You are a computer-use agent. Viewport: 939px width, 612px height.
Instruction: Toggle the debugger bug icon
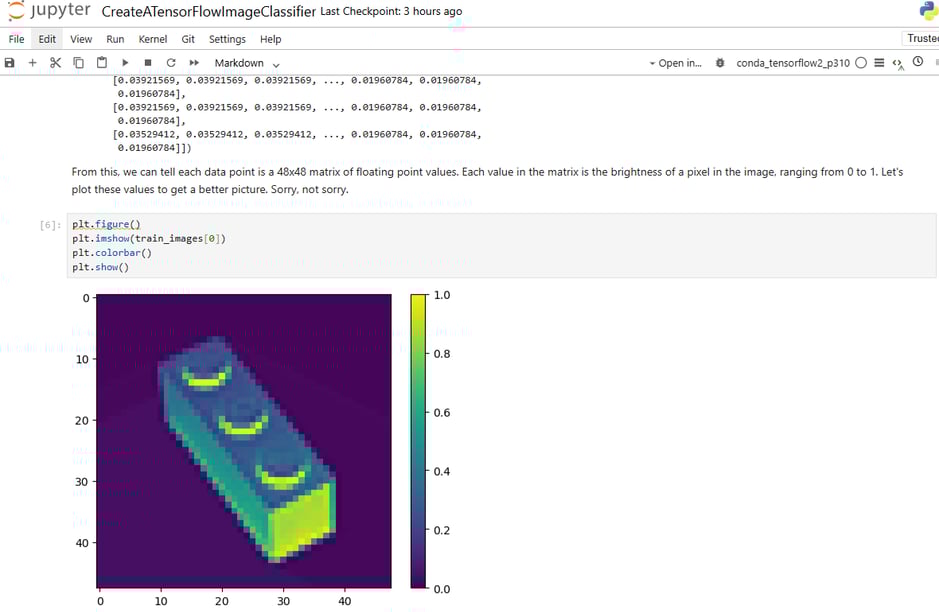pos(720,63)
